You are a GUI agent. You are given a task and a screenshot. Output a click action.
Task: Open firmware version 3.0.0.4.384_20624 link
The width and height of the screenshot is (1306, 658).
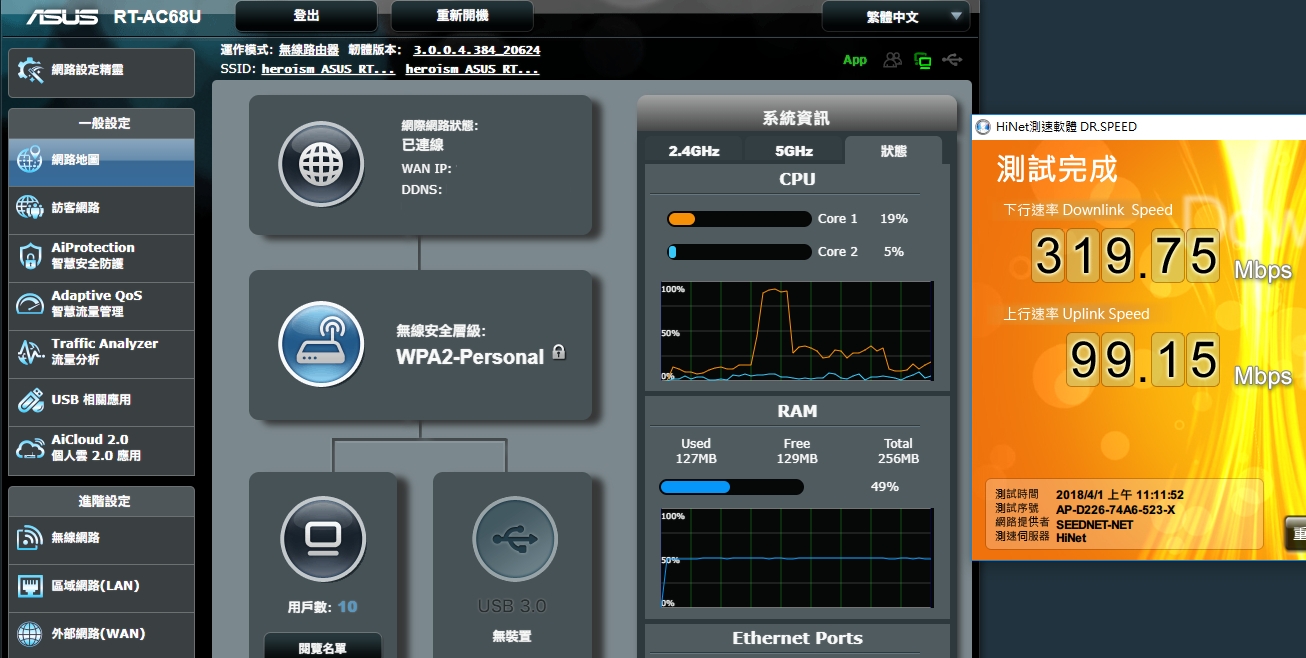(x=477, y=50)
